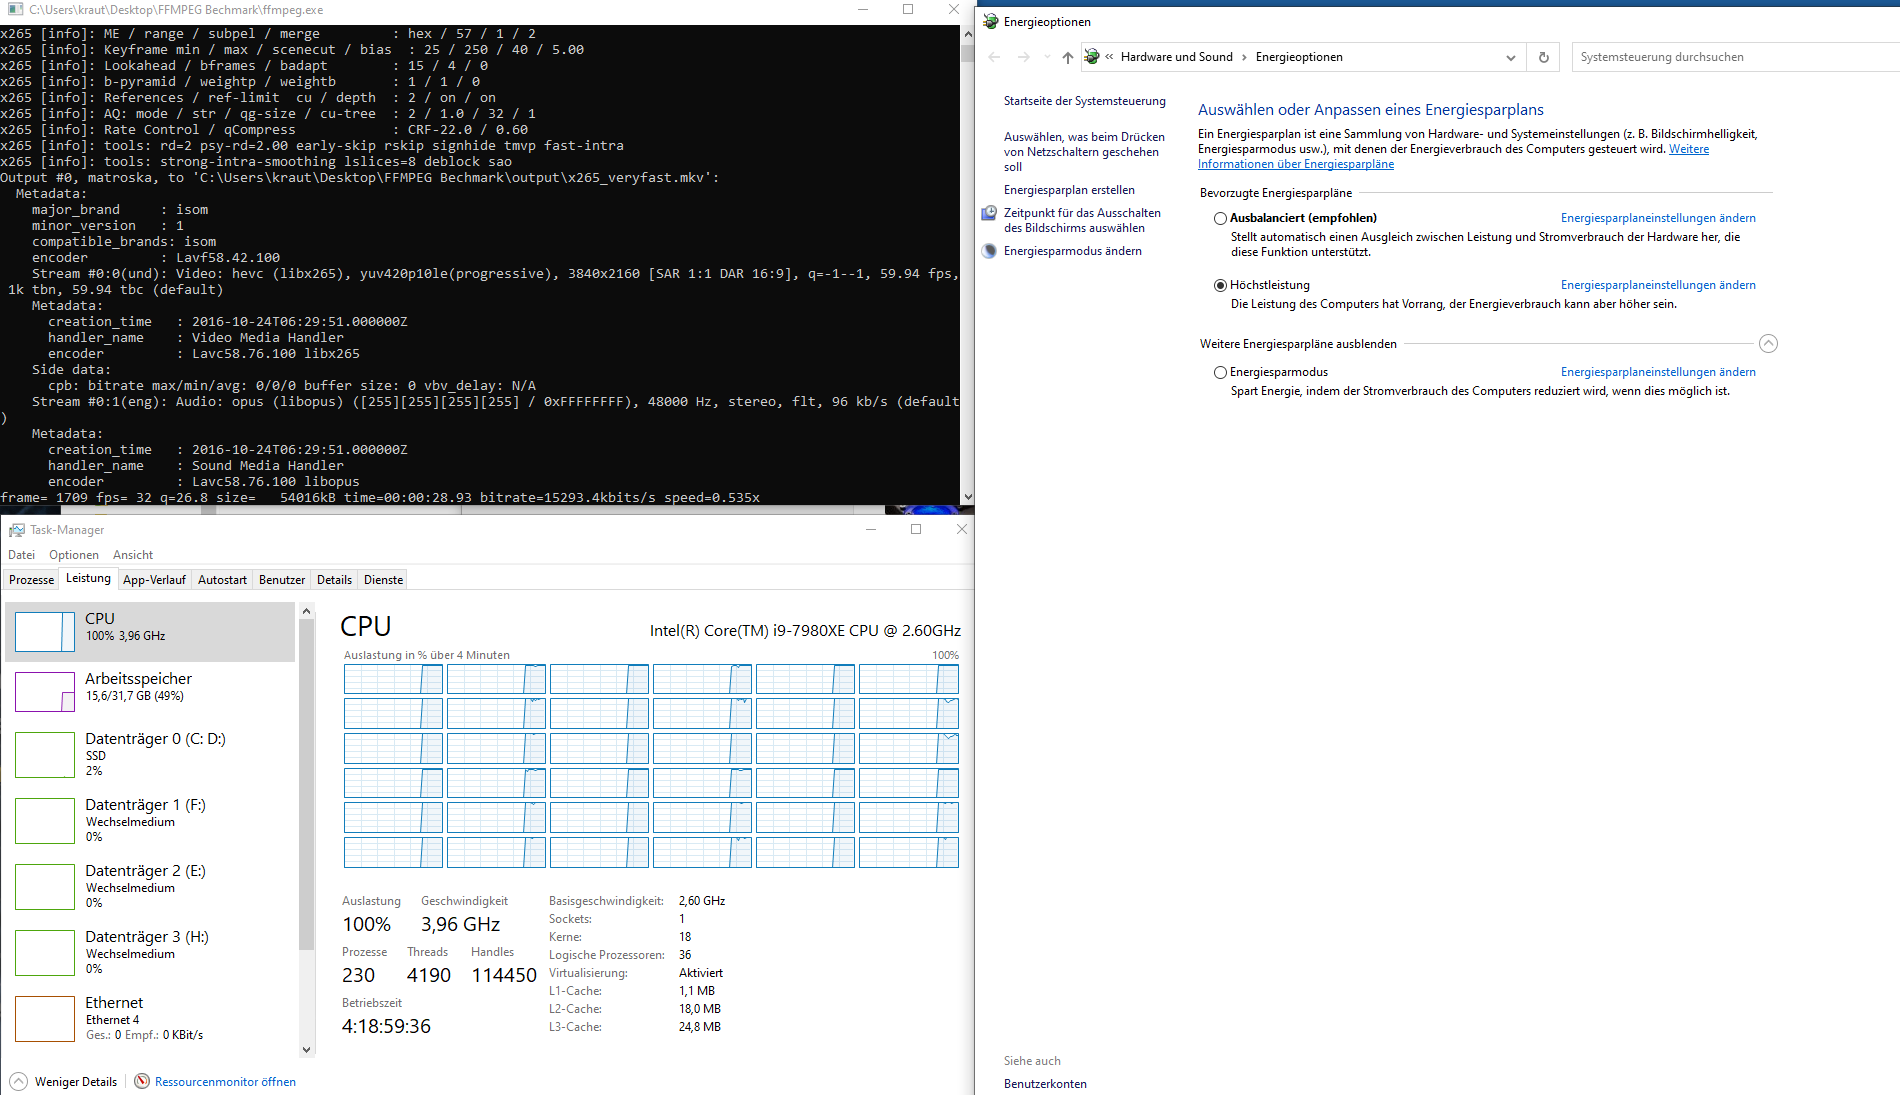This screenshot has width=1900, height=1095.
Task: Expand the address bar history dropdown
Action: 1511,57
